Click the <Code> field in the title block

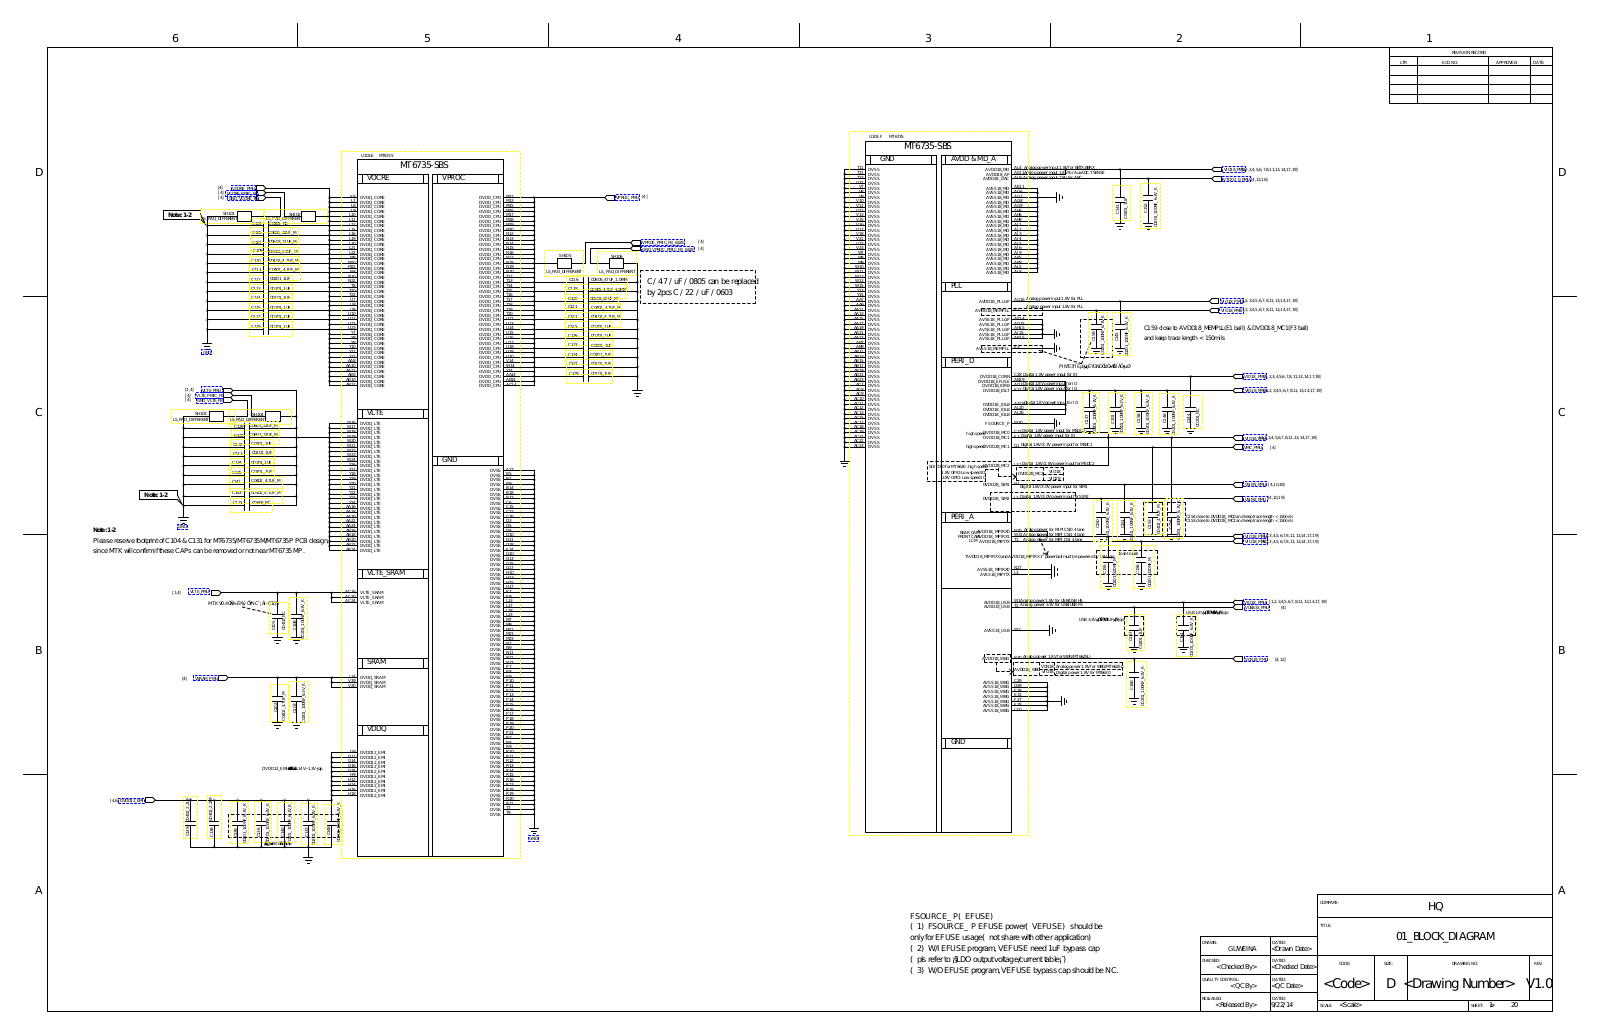point(1346,984)
